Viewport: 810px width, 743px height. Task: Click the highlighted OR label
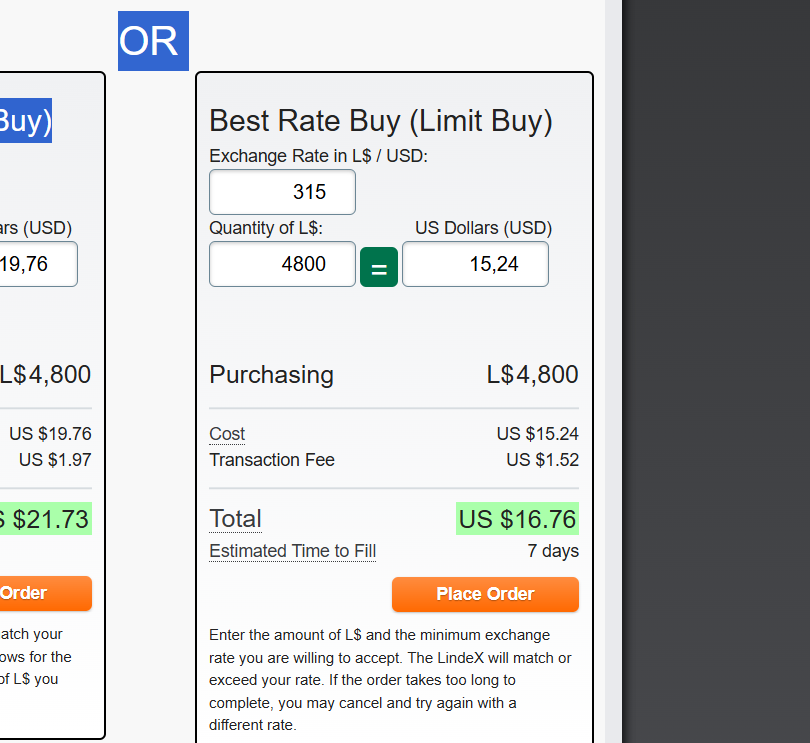tap(153, 41)
